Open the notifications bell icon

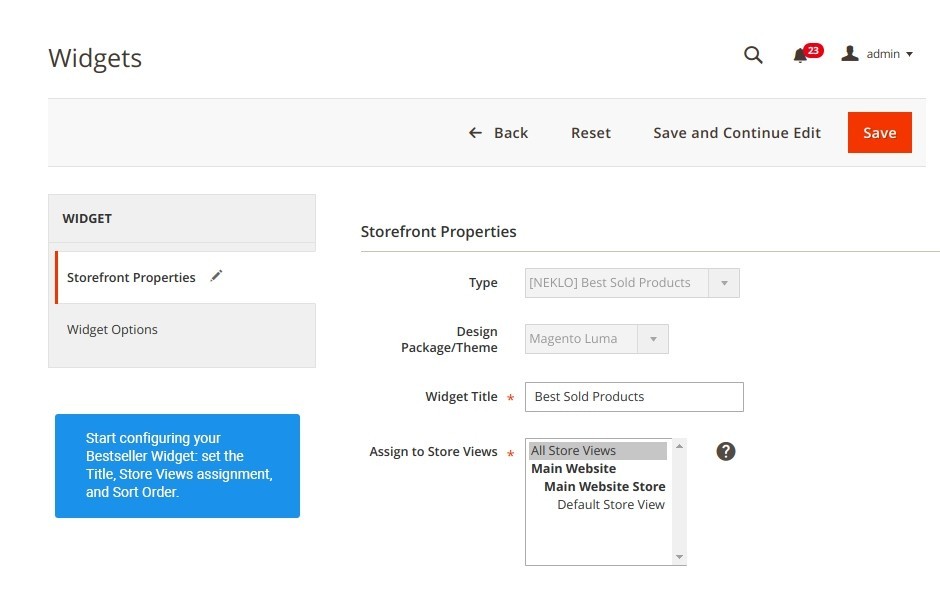[x=799, y=56]
